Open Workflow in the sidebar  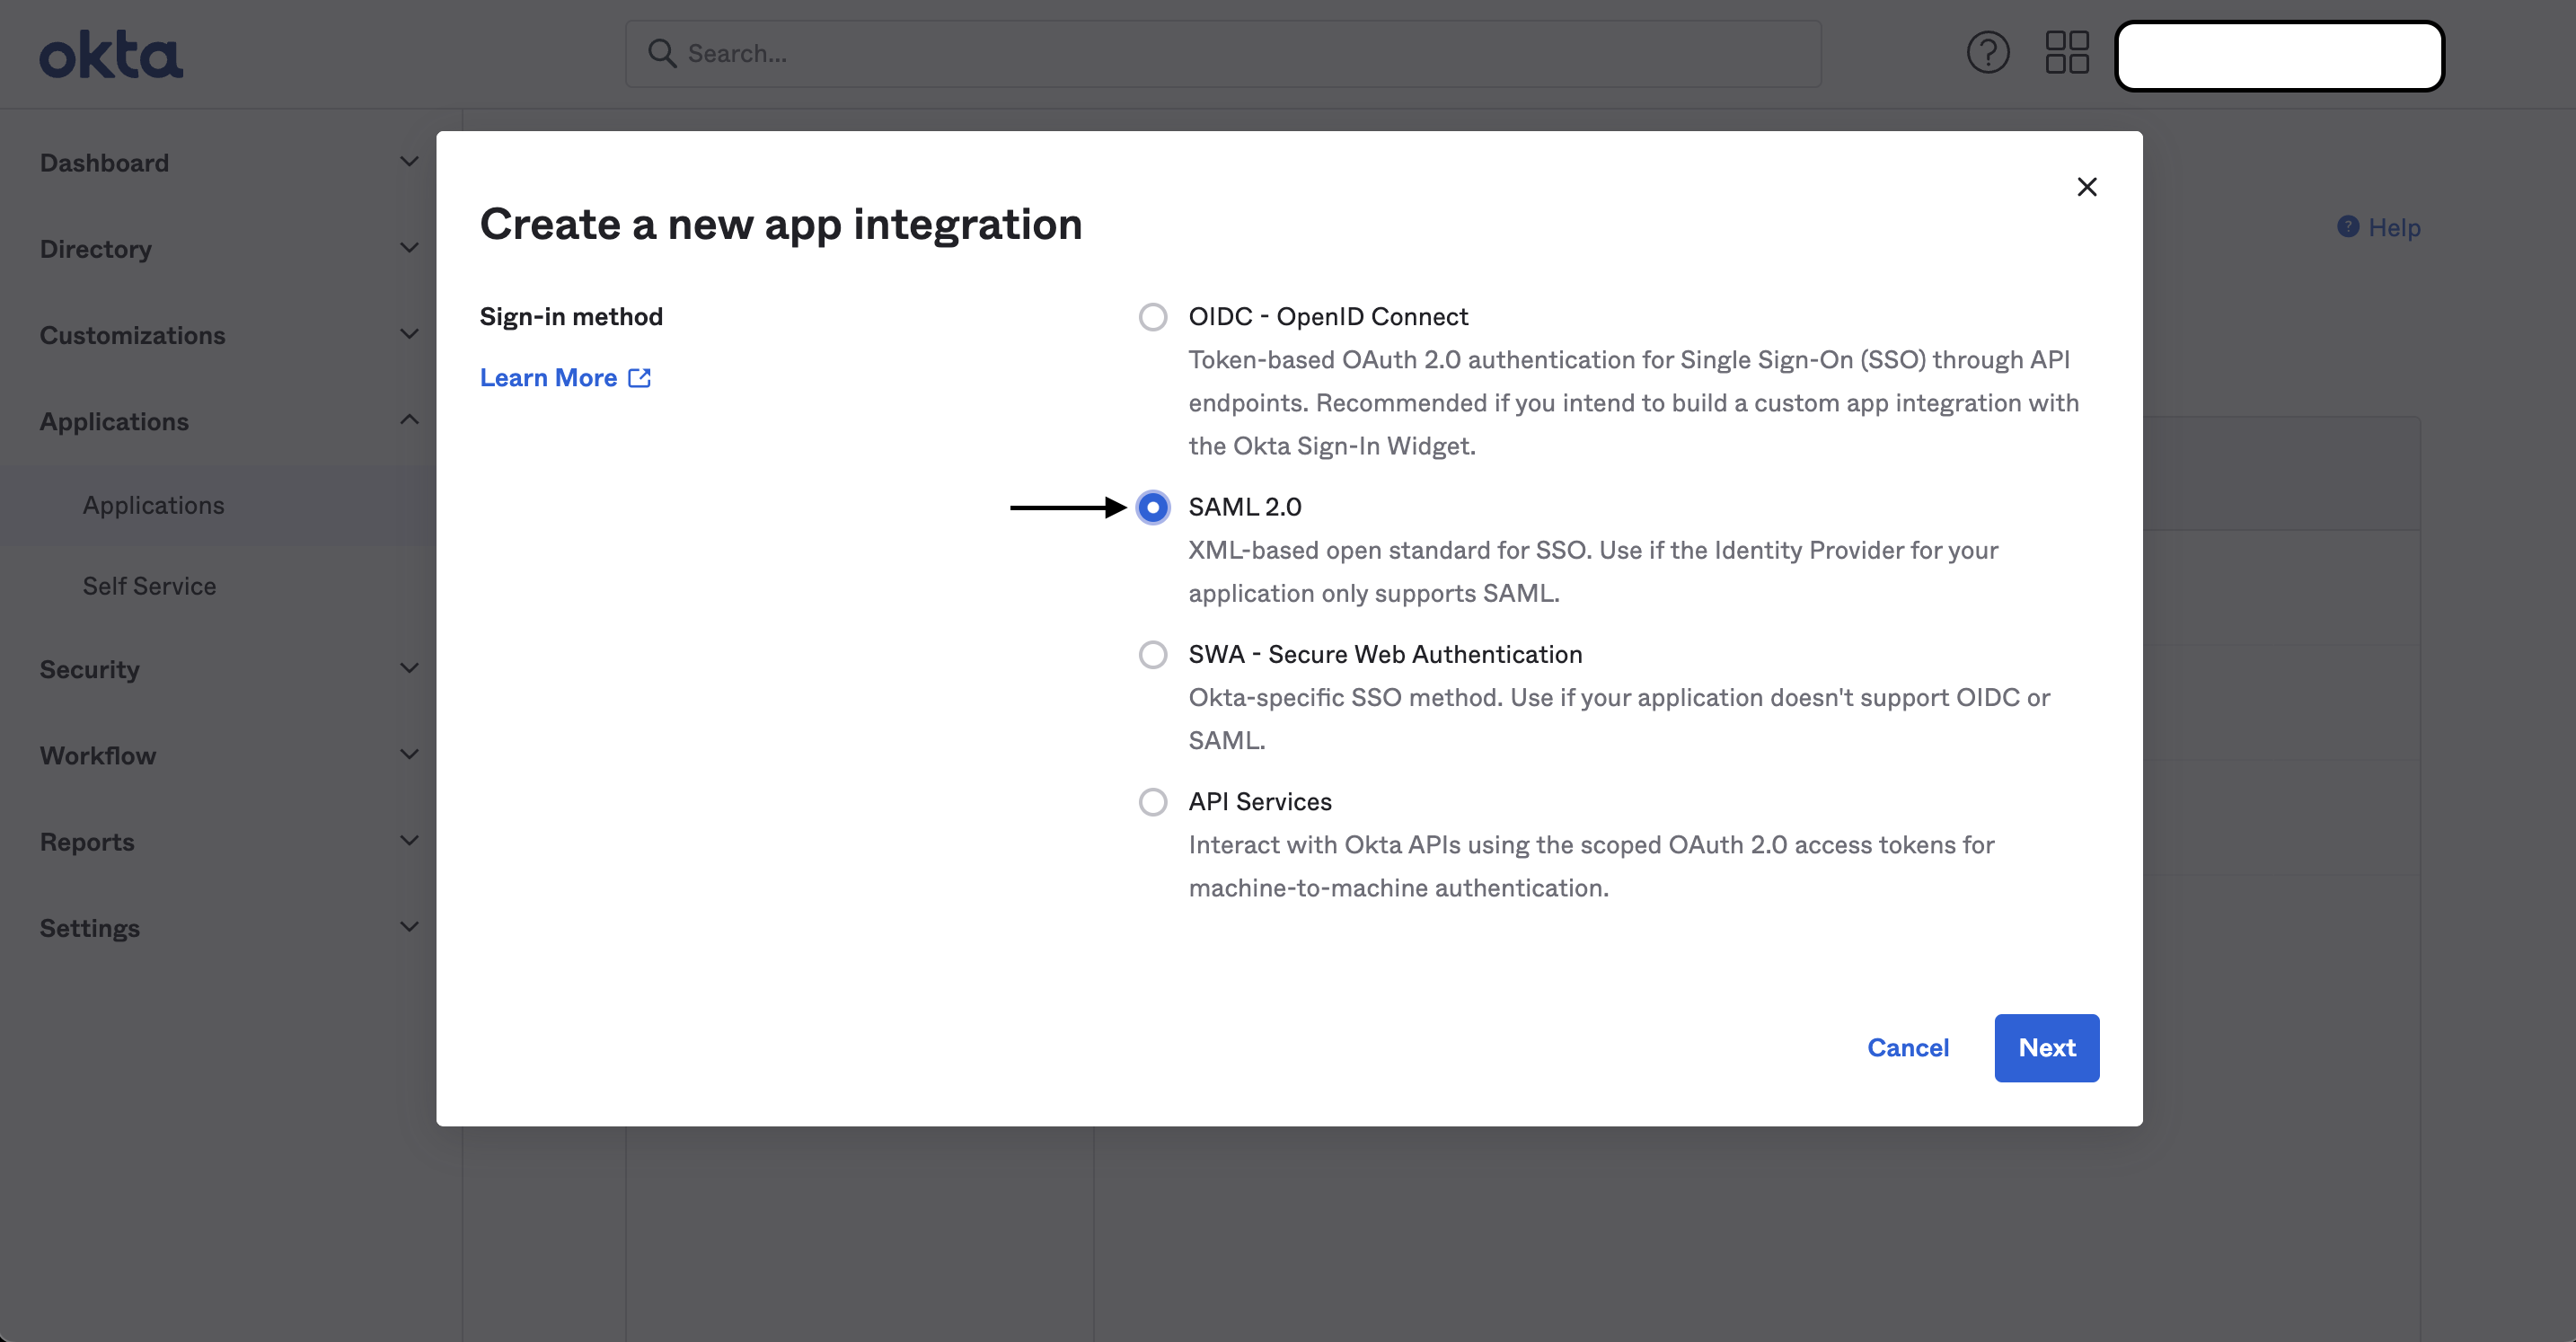tap(98, 755)
